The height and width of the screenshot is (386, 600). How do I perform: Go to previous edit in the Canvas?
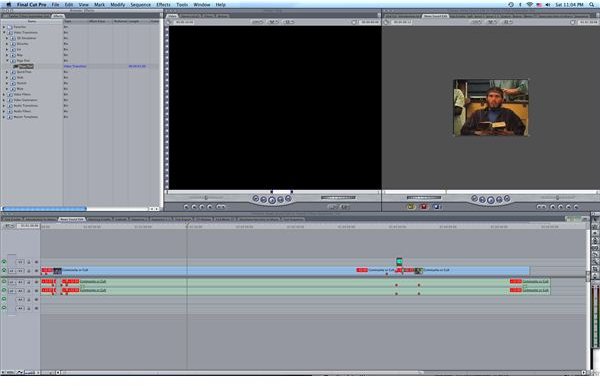pos(474,199)
